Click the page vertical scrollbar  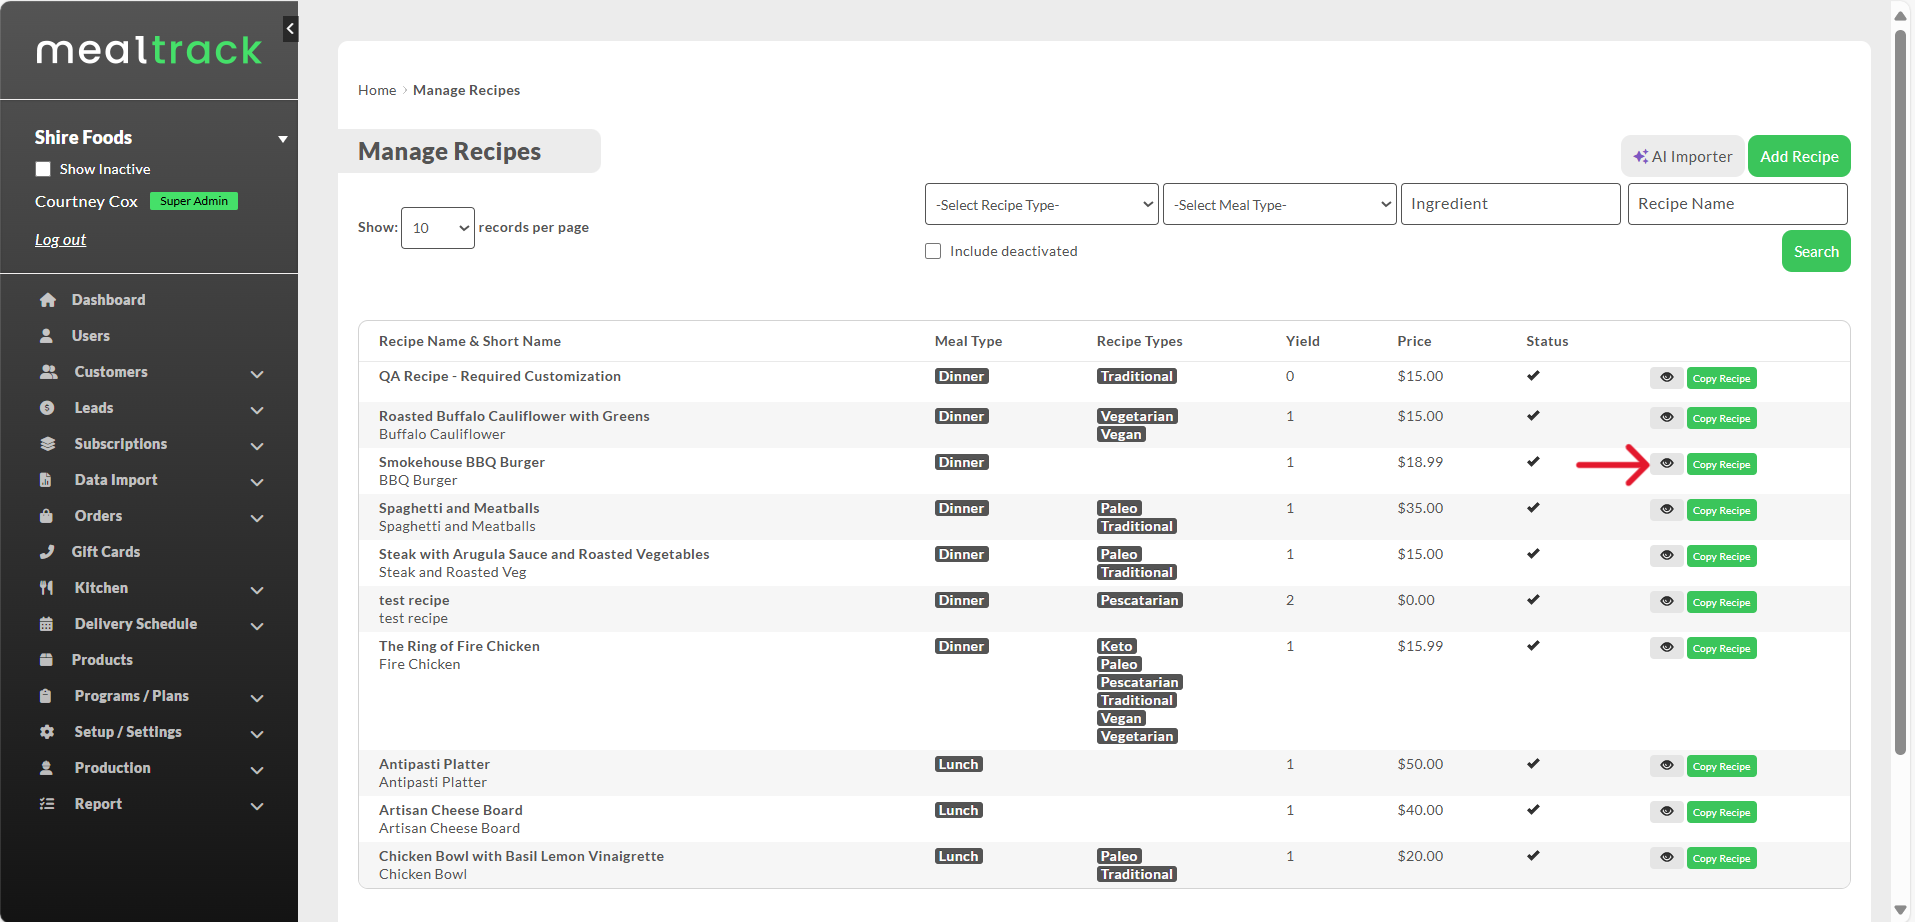(x=1900, y=392)
